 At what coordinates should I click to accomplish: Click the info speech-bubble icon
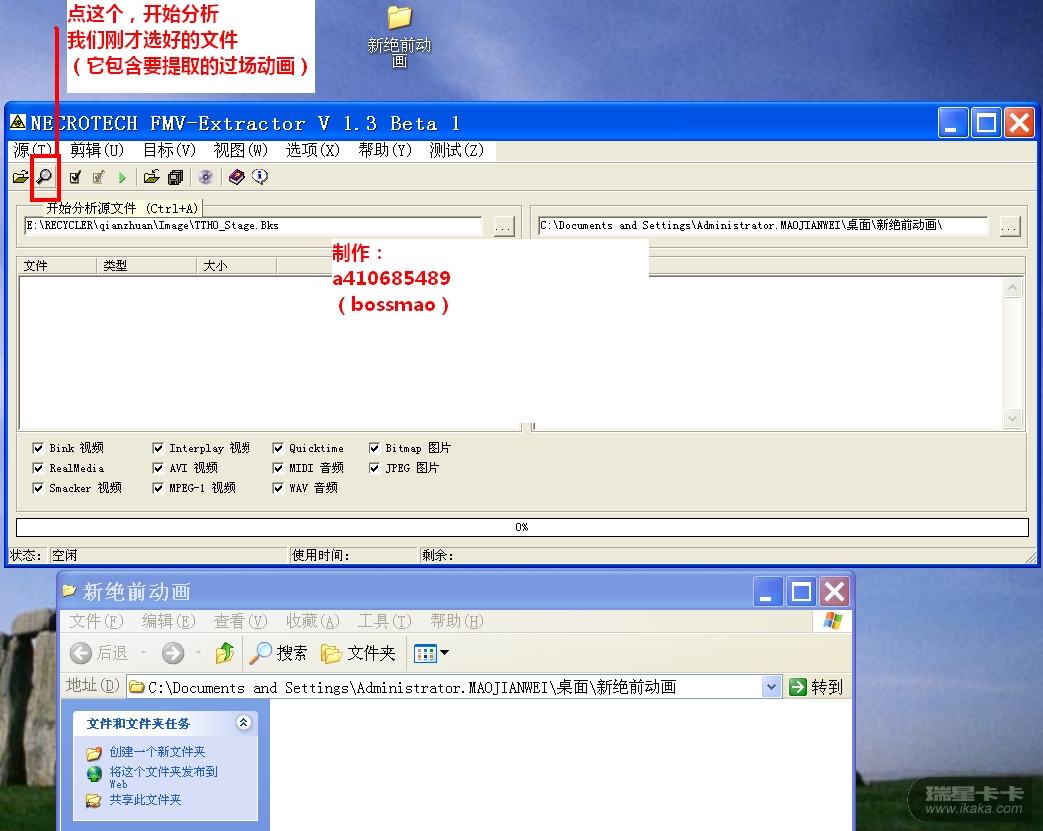click(260, 177)
